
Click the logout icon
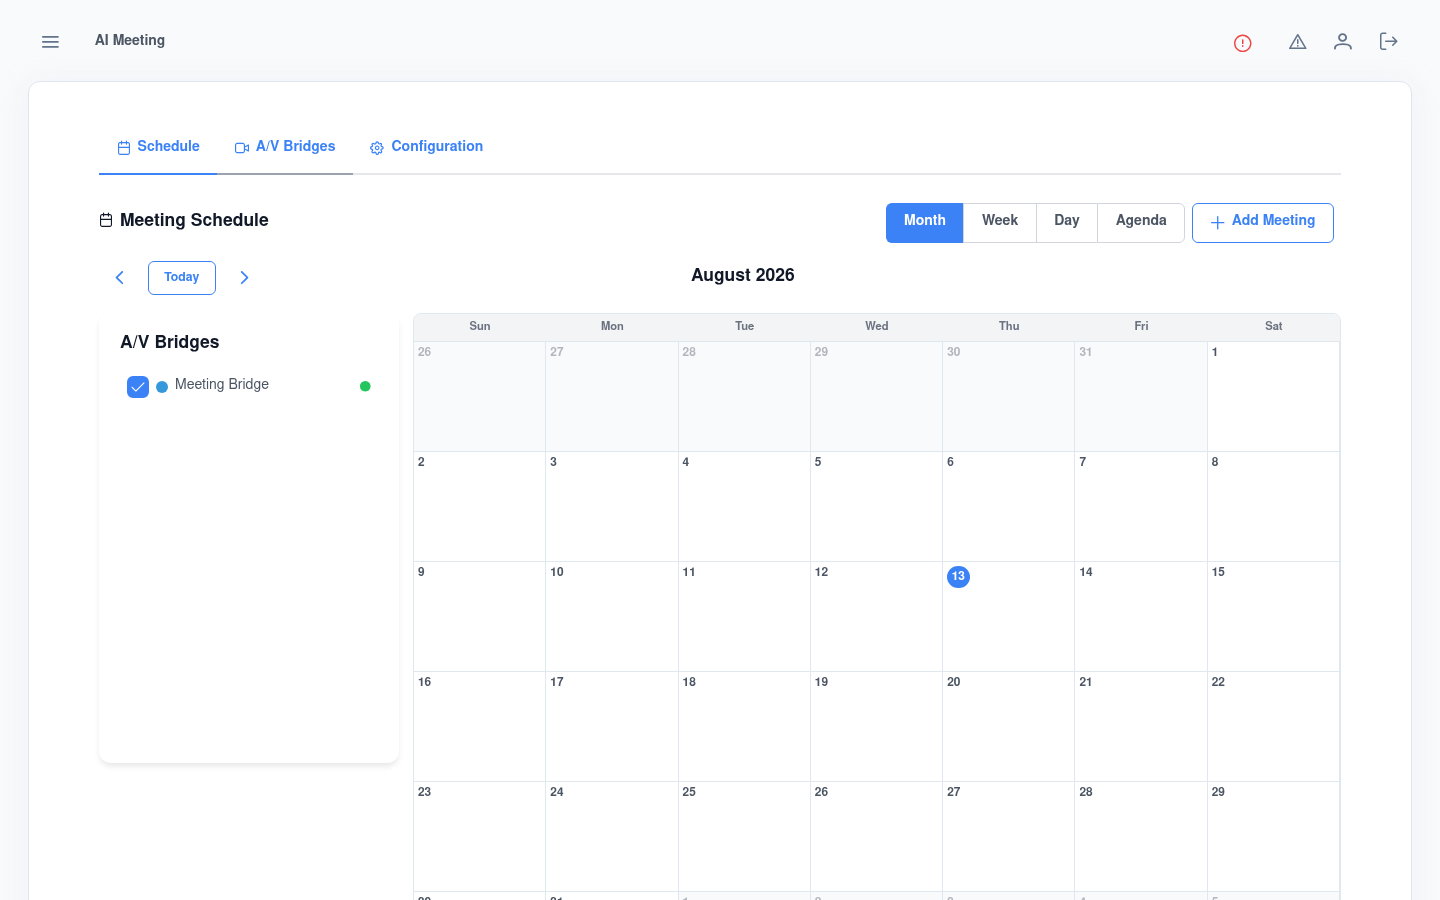[1388, 41]
